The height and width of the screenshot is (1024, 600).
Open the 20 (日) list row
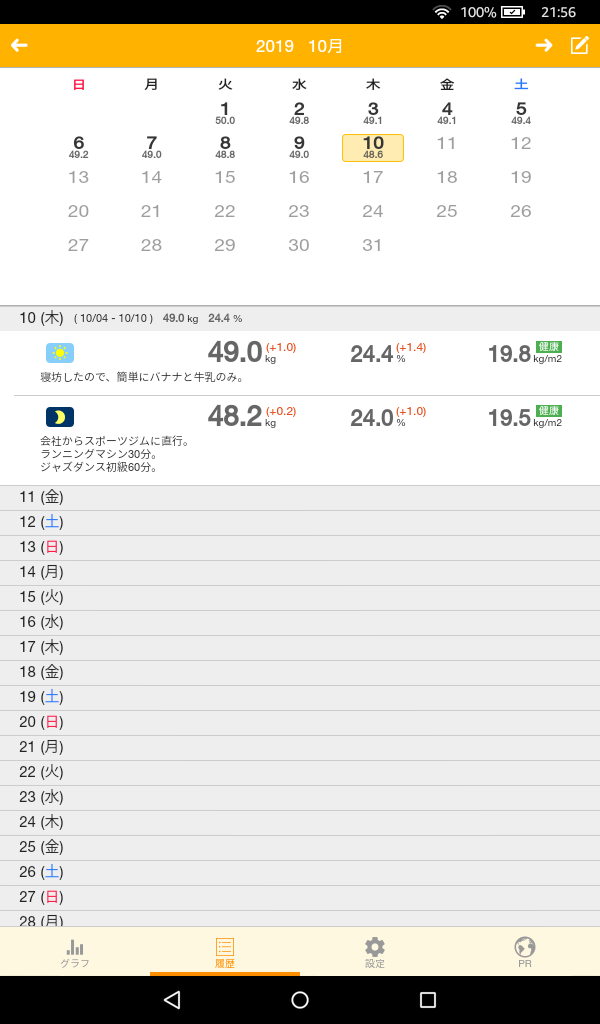tap(300, 722)
